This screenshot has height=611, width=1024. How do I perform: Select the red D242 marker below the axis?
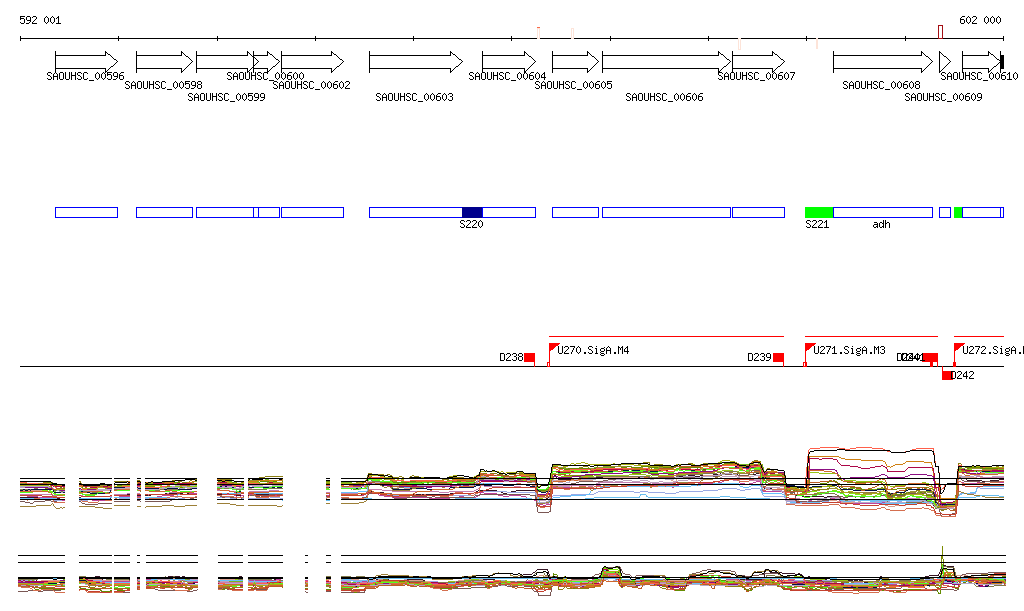(947, 375)
